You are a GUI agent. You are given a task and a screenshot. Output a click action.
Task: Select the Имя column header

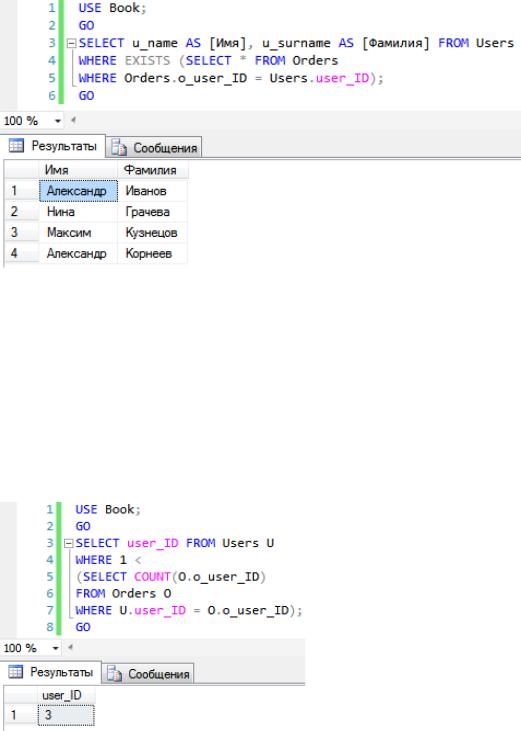[x=78, y=170]
